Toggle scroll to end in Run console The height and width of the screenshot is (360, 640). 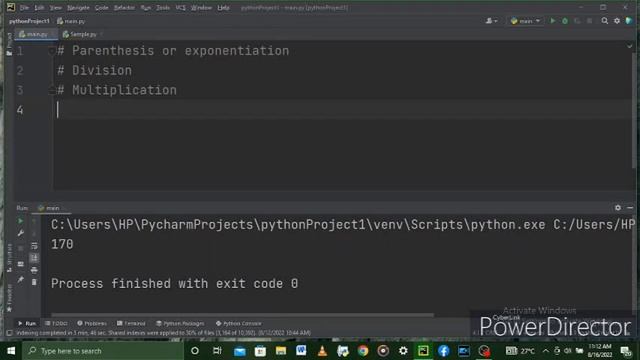pos(34,258)
